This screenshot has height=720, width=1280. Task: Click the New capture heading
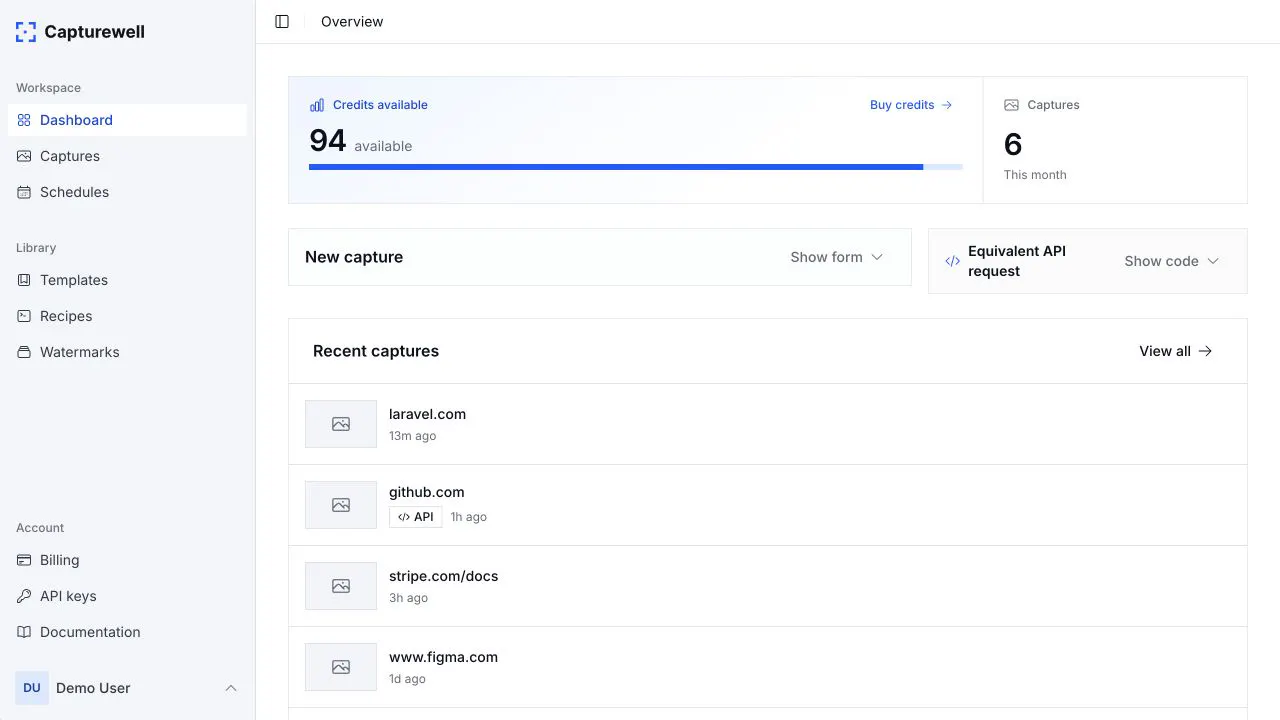tap(354, 257)
